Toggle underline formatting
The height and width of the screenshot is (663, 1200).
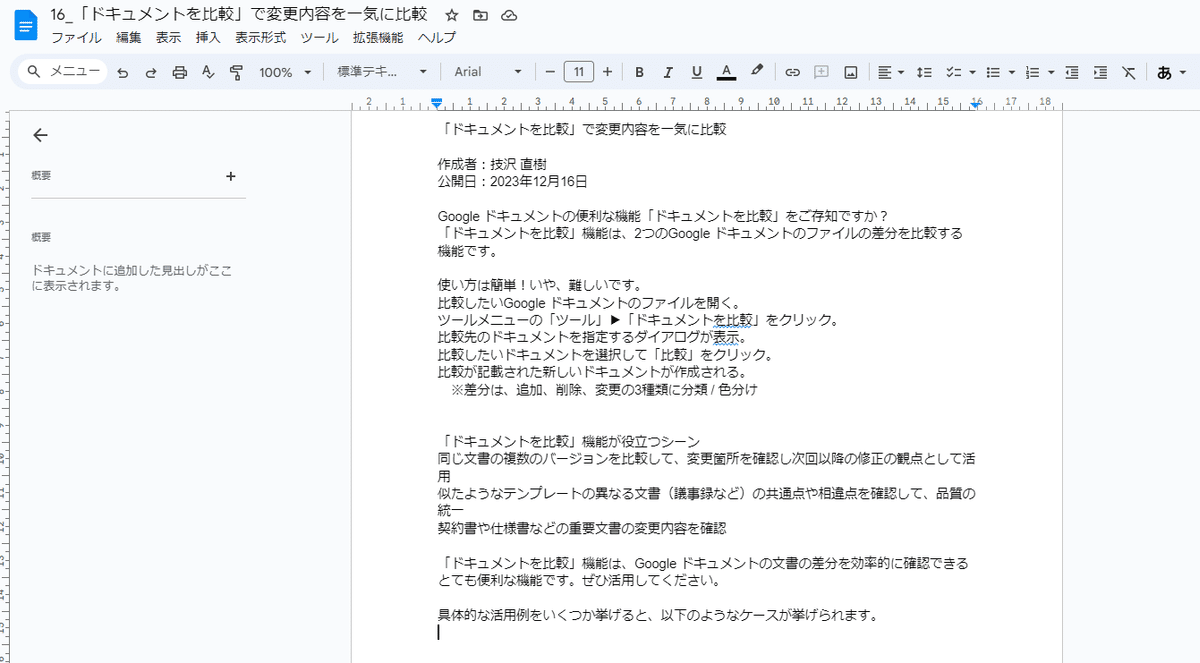click(696, 71)
